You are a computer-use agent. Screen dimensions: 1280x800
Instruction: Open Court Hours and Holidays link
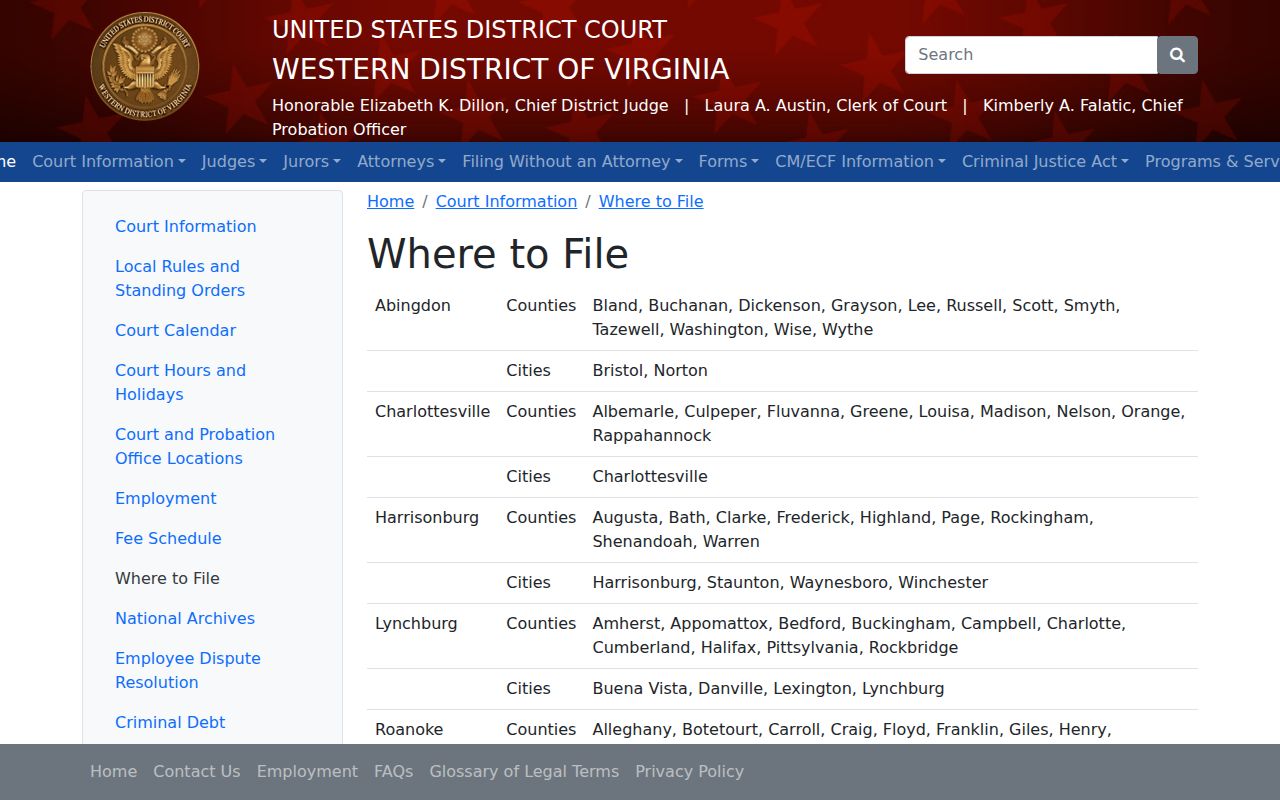click(x=180, y=382)
